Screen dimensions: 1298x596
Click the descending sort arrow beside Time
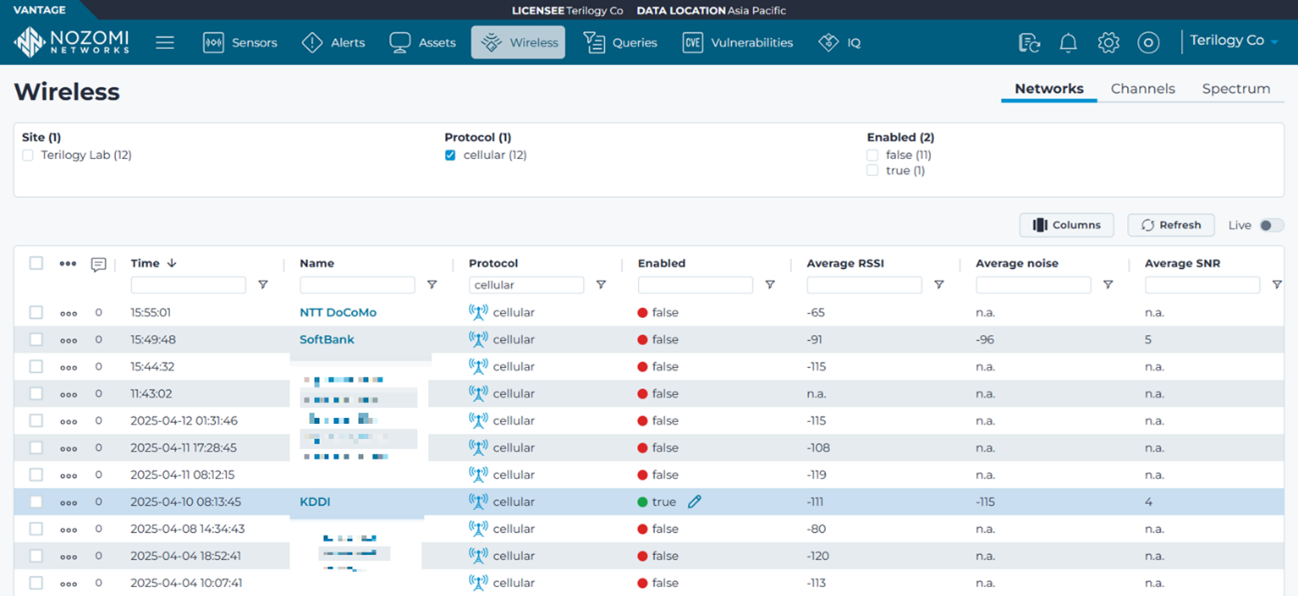coord(172,263)
